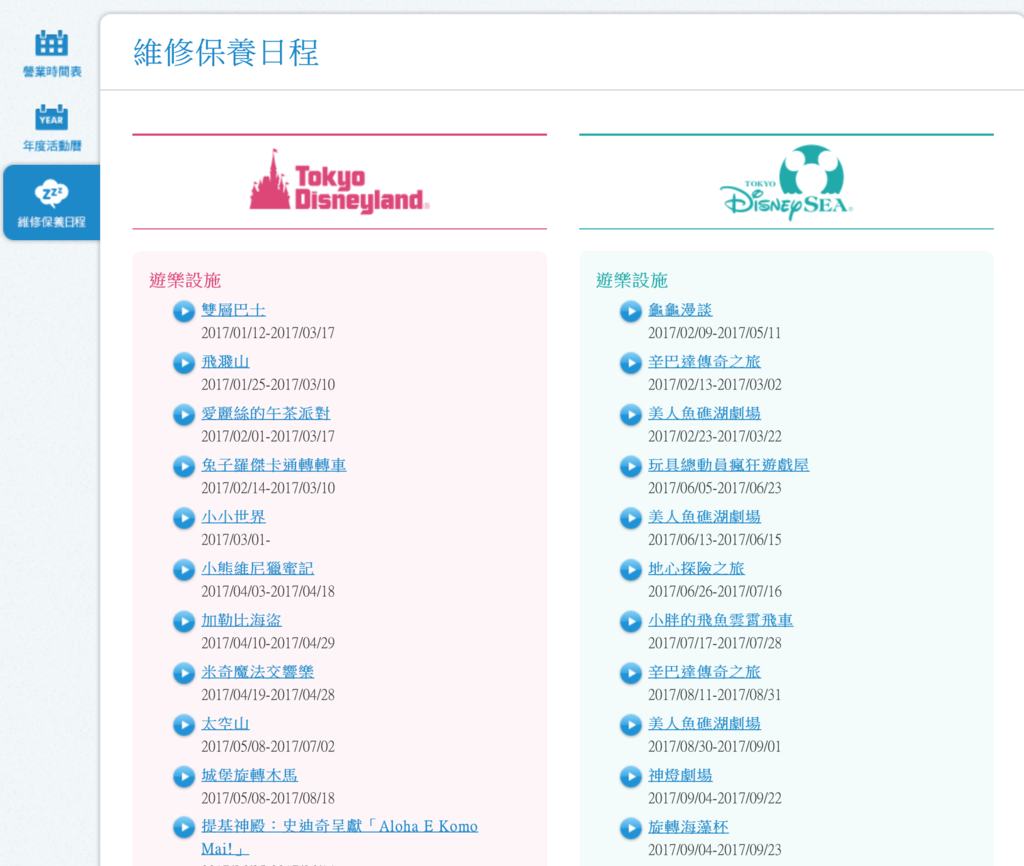Viewport: 1024px width, 866px height.
Task: Click date text 2017/04/10-2017/04/29
Action: [x=268, y=643]
